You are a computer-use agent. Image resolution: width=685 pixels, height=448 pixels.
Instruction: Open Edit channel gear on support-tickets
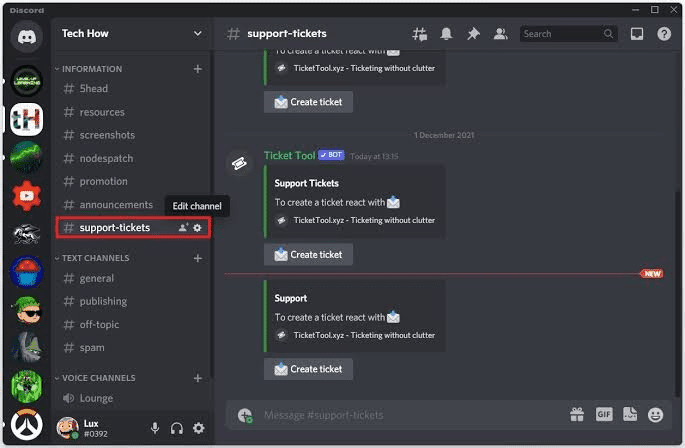tap(197, 228)
